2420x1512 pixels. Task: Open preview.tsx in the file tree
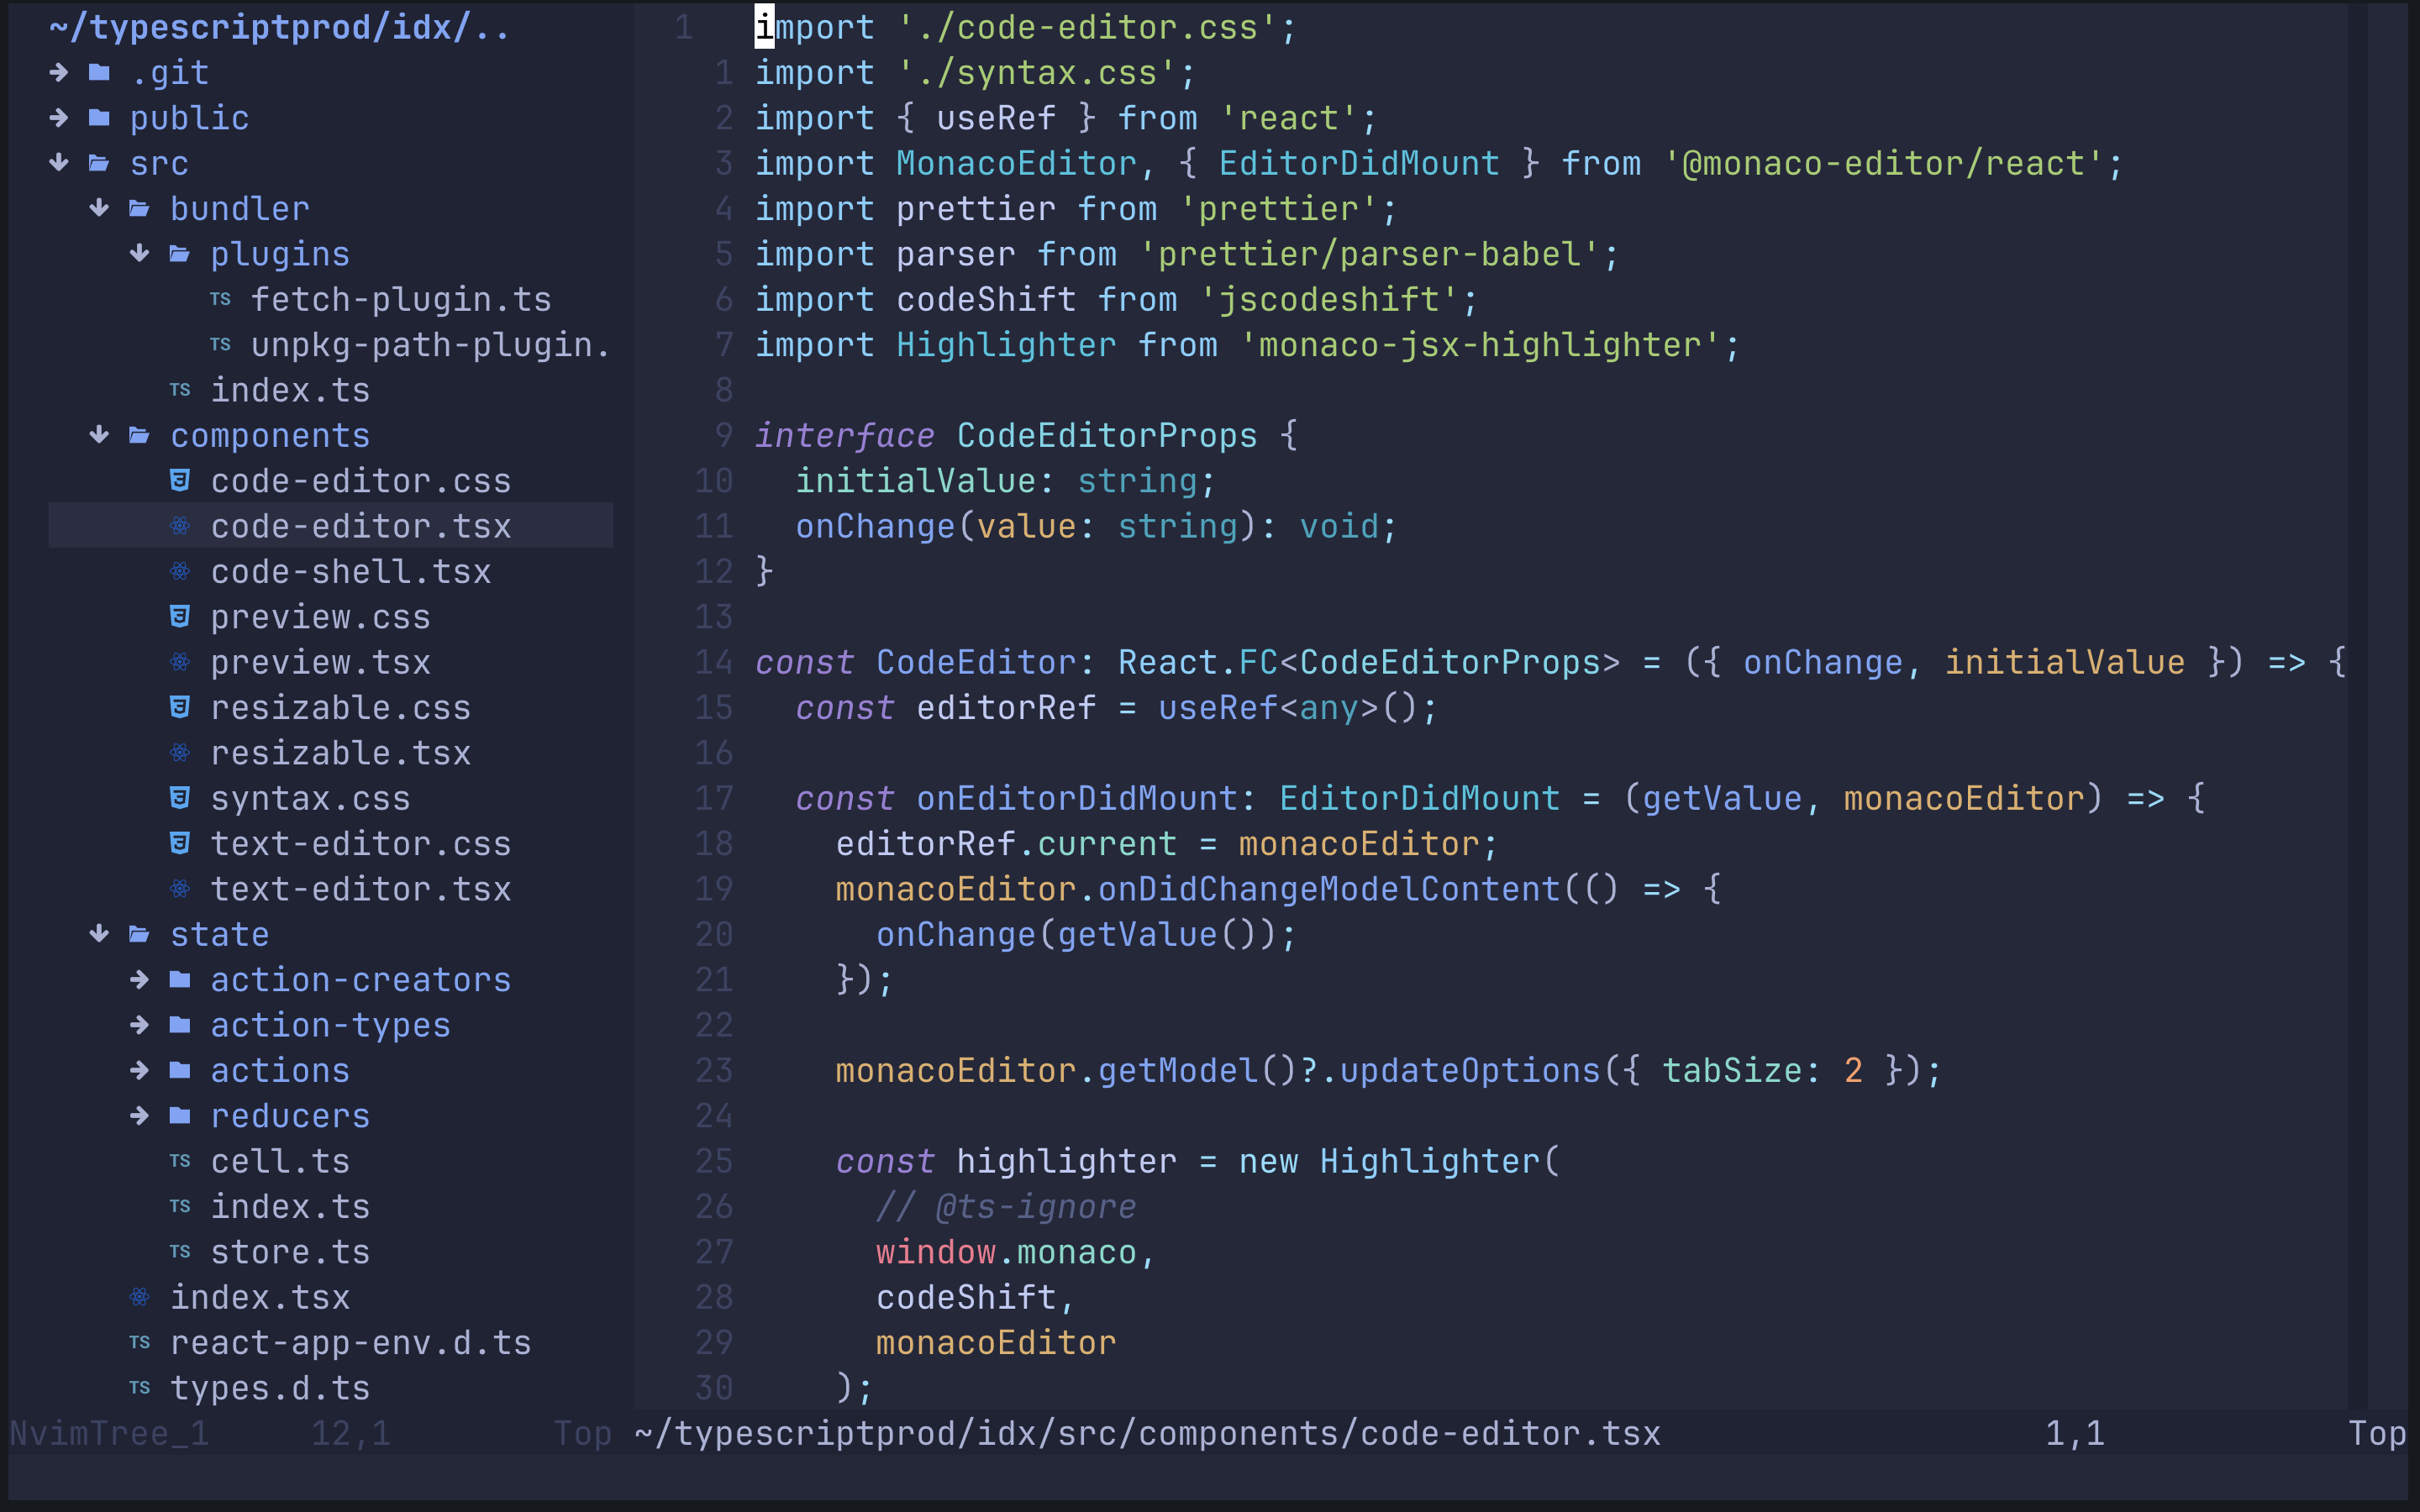tap(320, 662)
